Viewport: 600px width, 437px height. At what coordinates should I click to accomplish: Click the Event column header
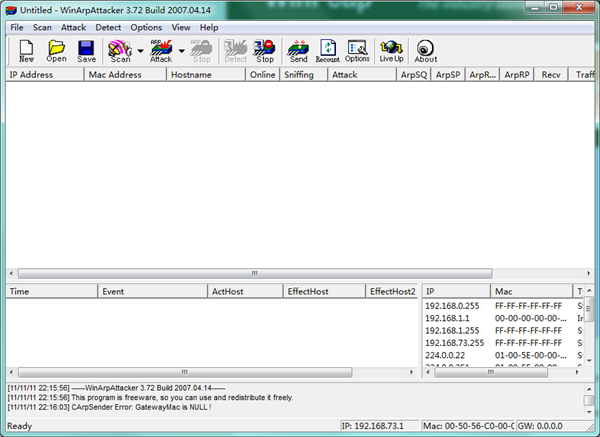click(153, 292)
